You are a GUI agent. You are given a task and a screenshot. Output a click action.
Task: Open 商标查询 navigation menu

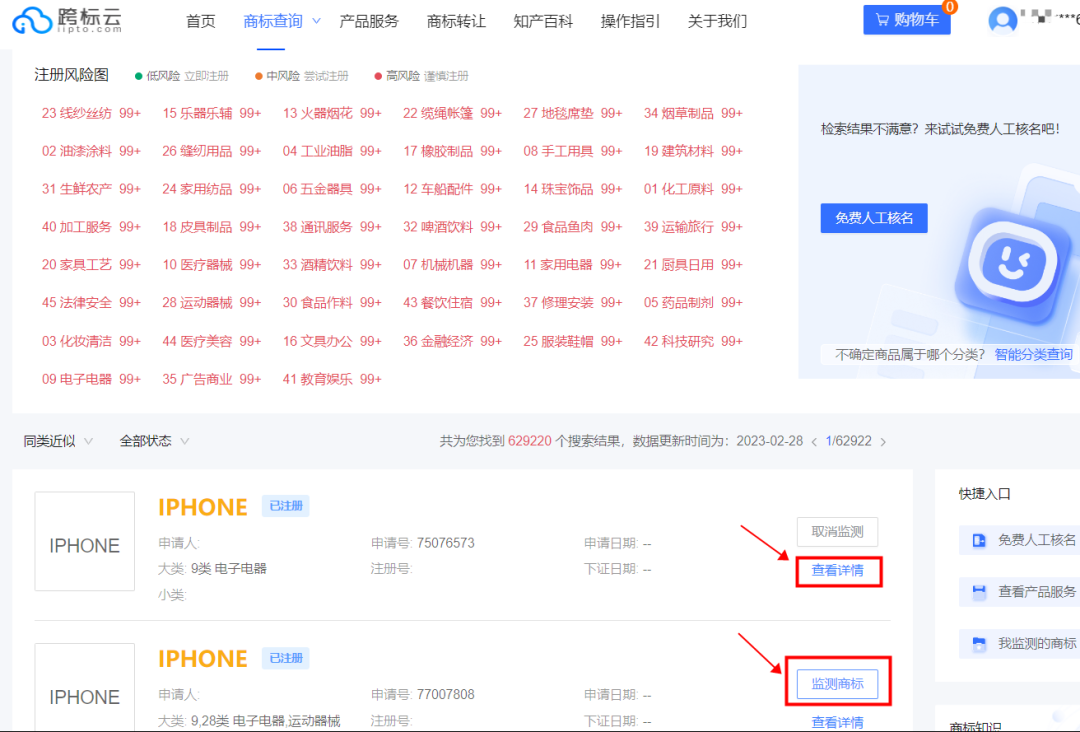point(273,21)
